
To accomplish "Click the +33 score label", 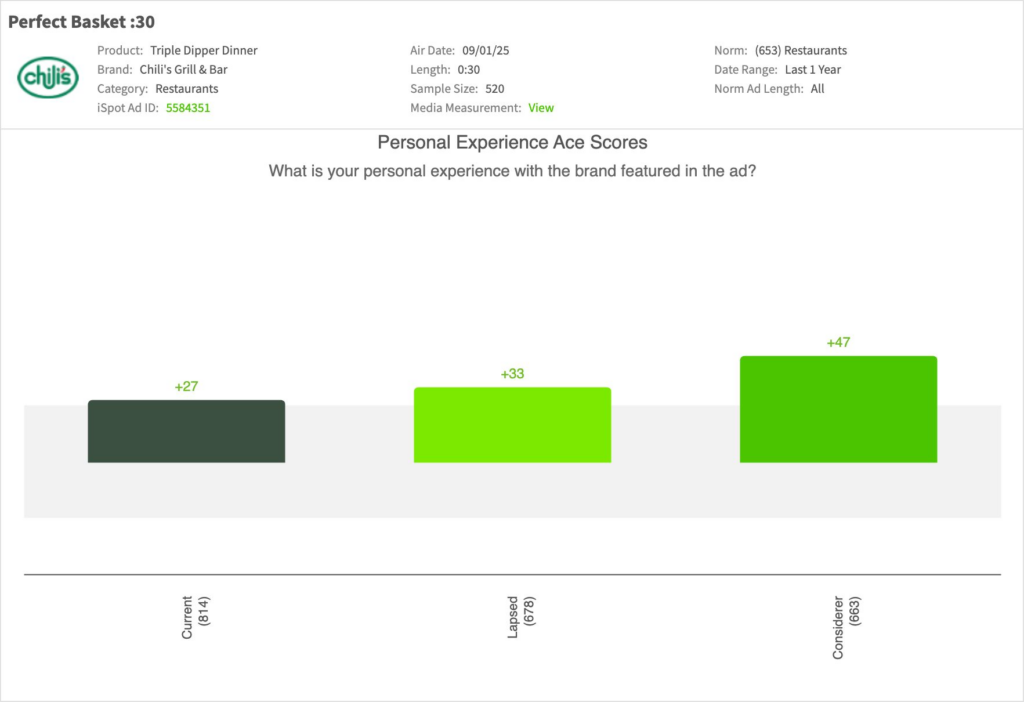I will [512, 374].
